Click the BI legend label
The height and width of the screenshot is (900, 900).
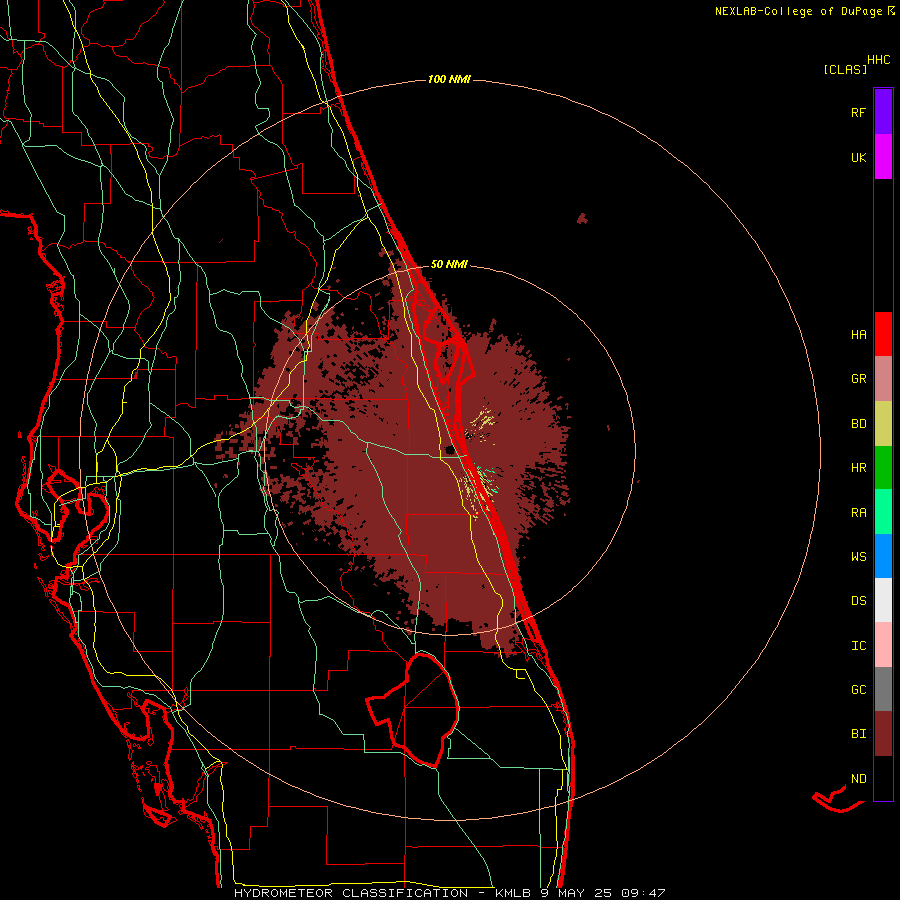coord(858,734)
